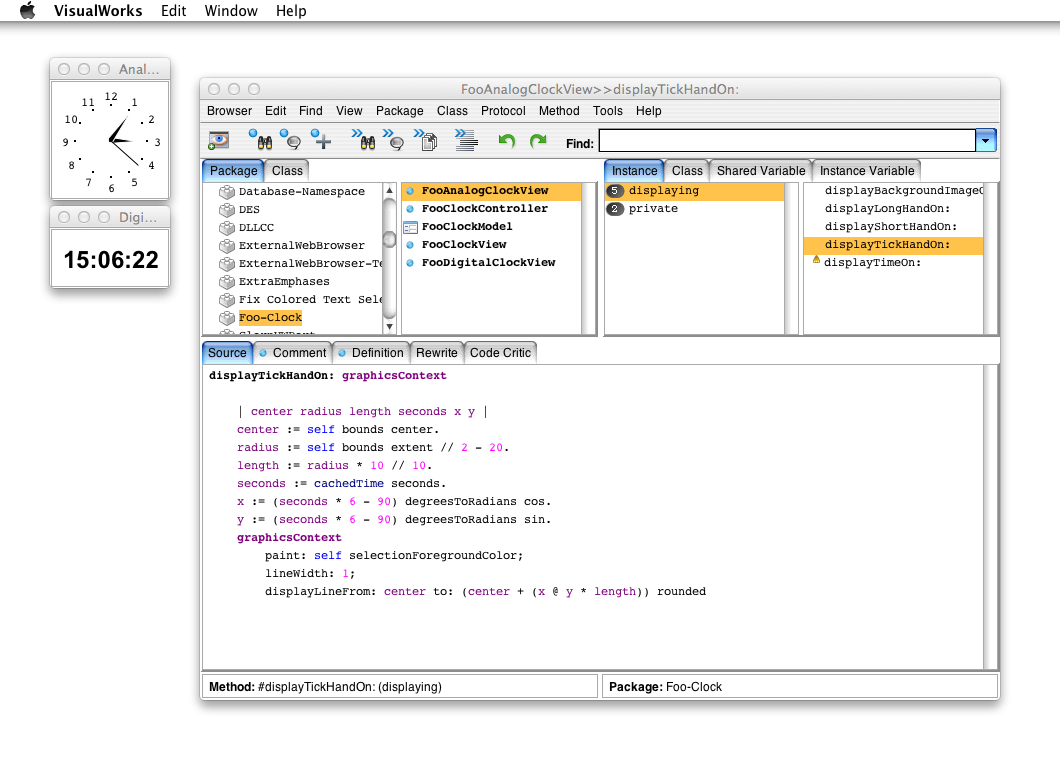
Task: Click the blue dot icon beside FooDigitalClockView
Action: click(410, 263)
